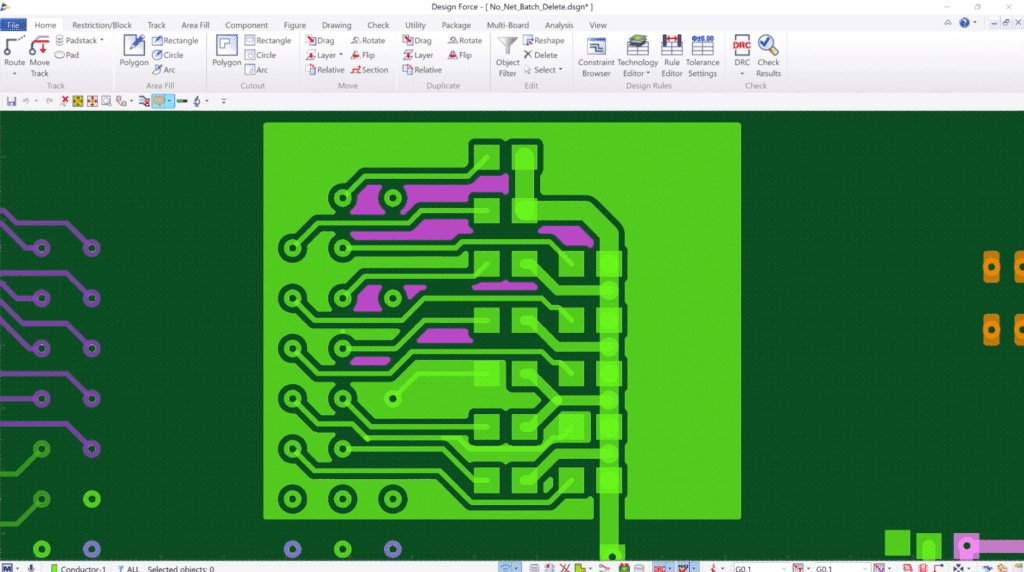Screen dimensions: 1024x572
Task: Select the Area Fill Arc tool
Action: click(x=164, y=69)
